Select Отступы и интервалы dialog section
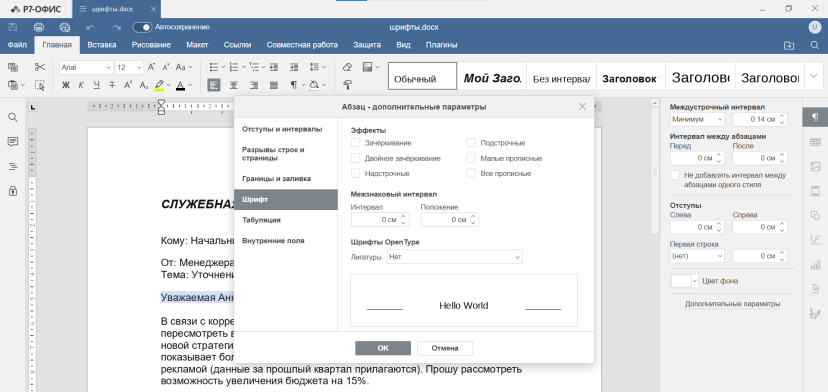828x392 pixels. (286, 129)
